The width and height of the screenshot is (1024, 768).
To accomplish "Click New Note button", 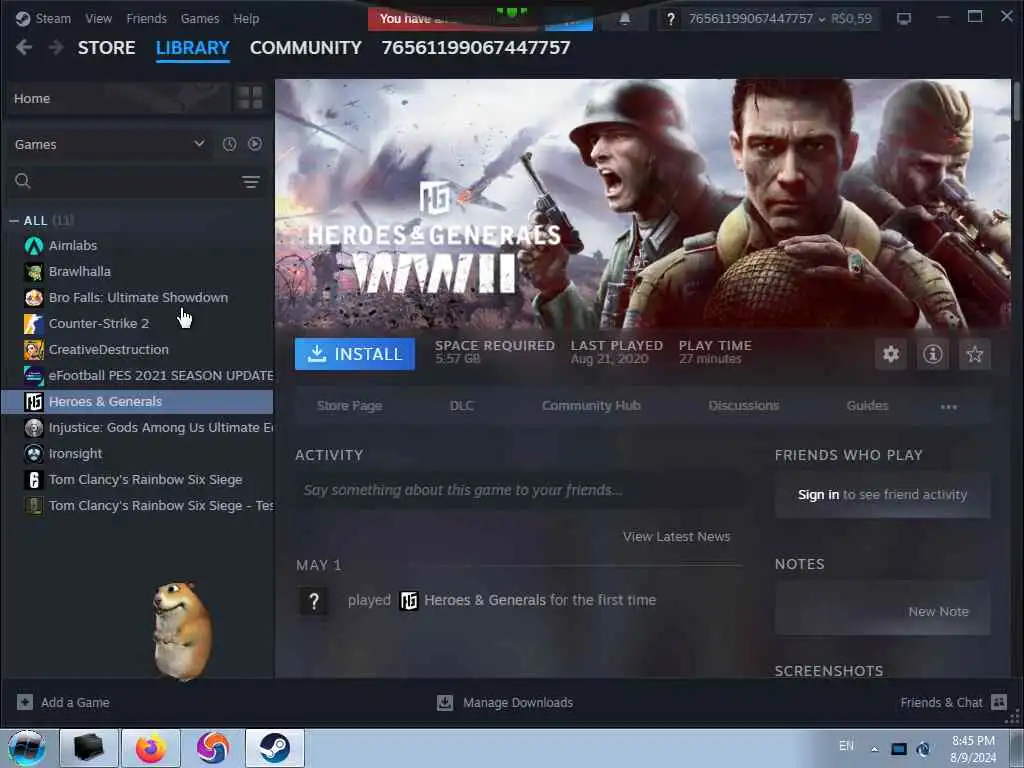I will (938, 611).
